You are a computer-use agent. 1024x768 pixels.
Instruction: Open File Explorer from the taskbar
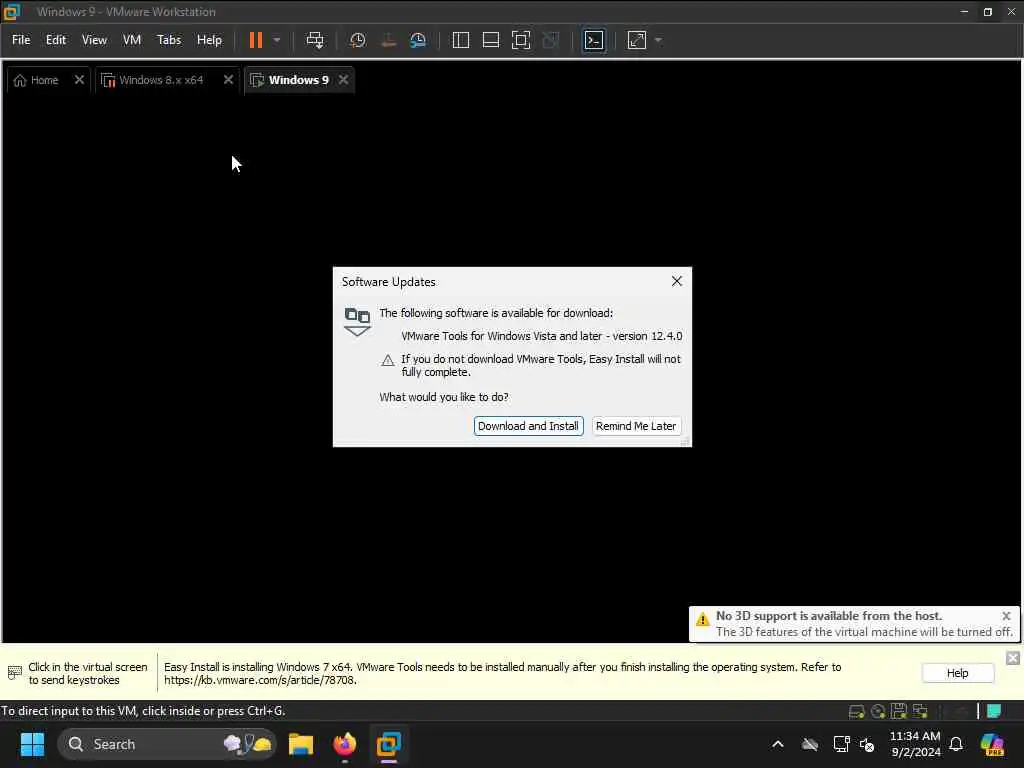click(x=300, y=744)
